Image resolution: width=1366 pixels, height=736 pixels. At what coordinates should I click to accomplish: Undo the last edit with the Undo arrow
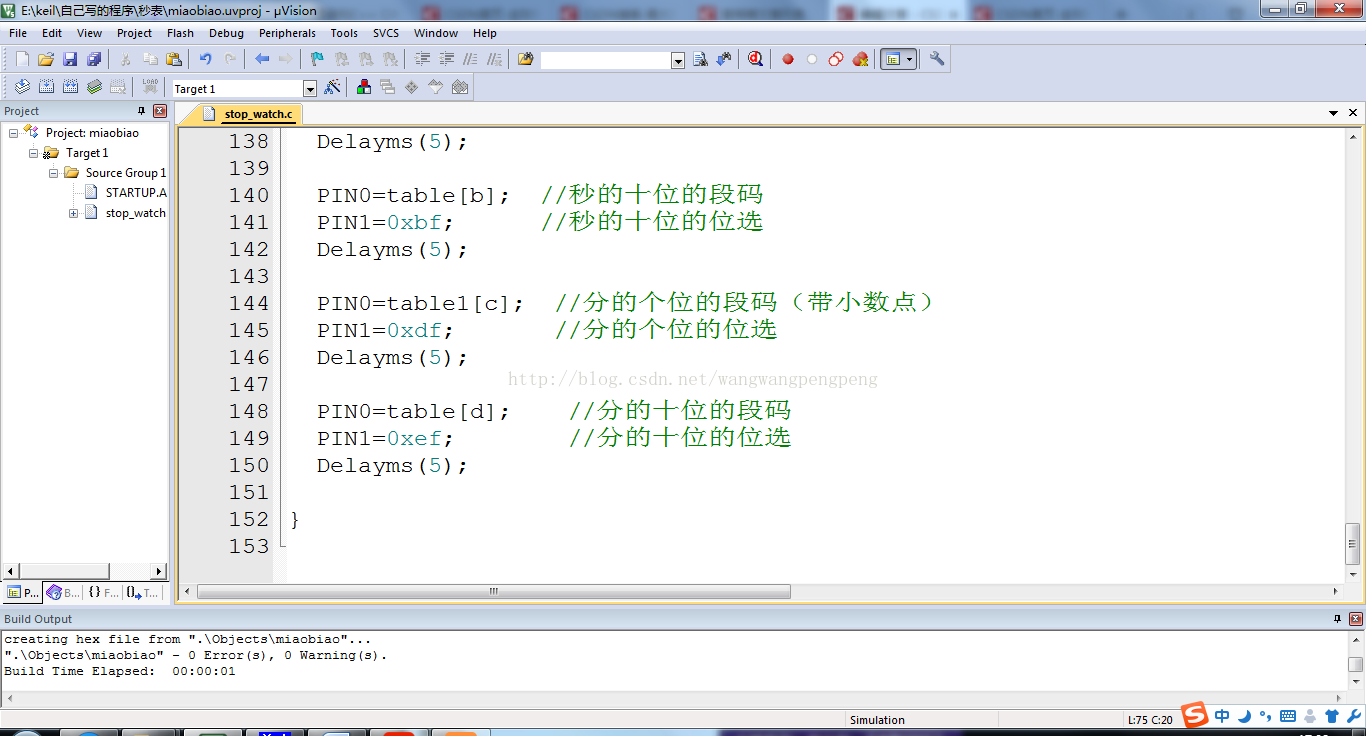[x=206, y=60]
